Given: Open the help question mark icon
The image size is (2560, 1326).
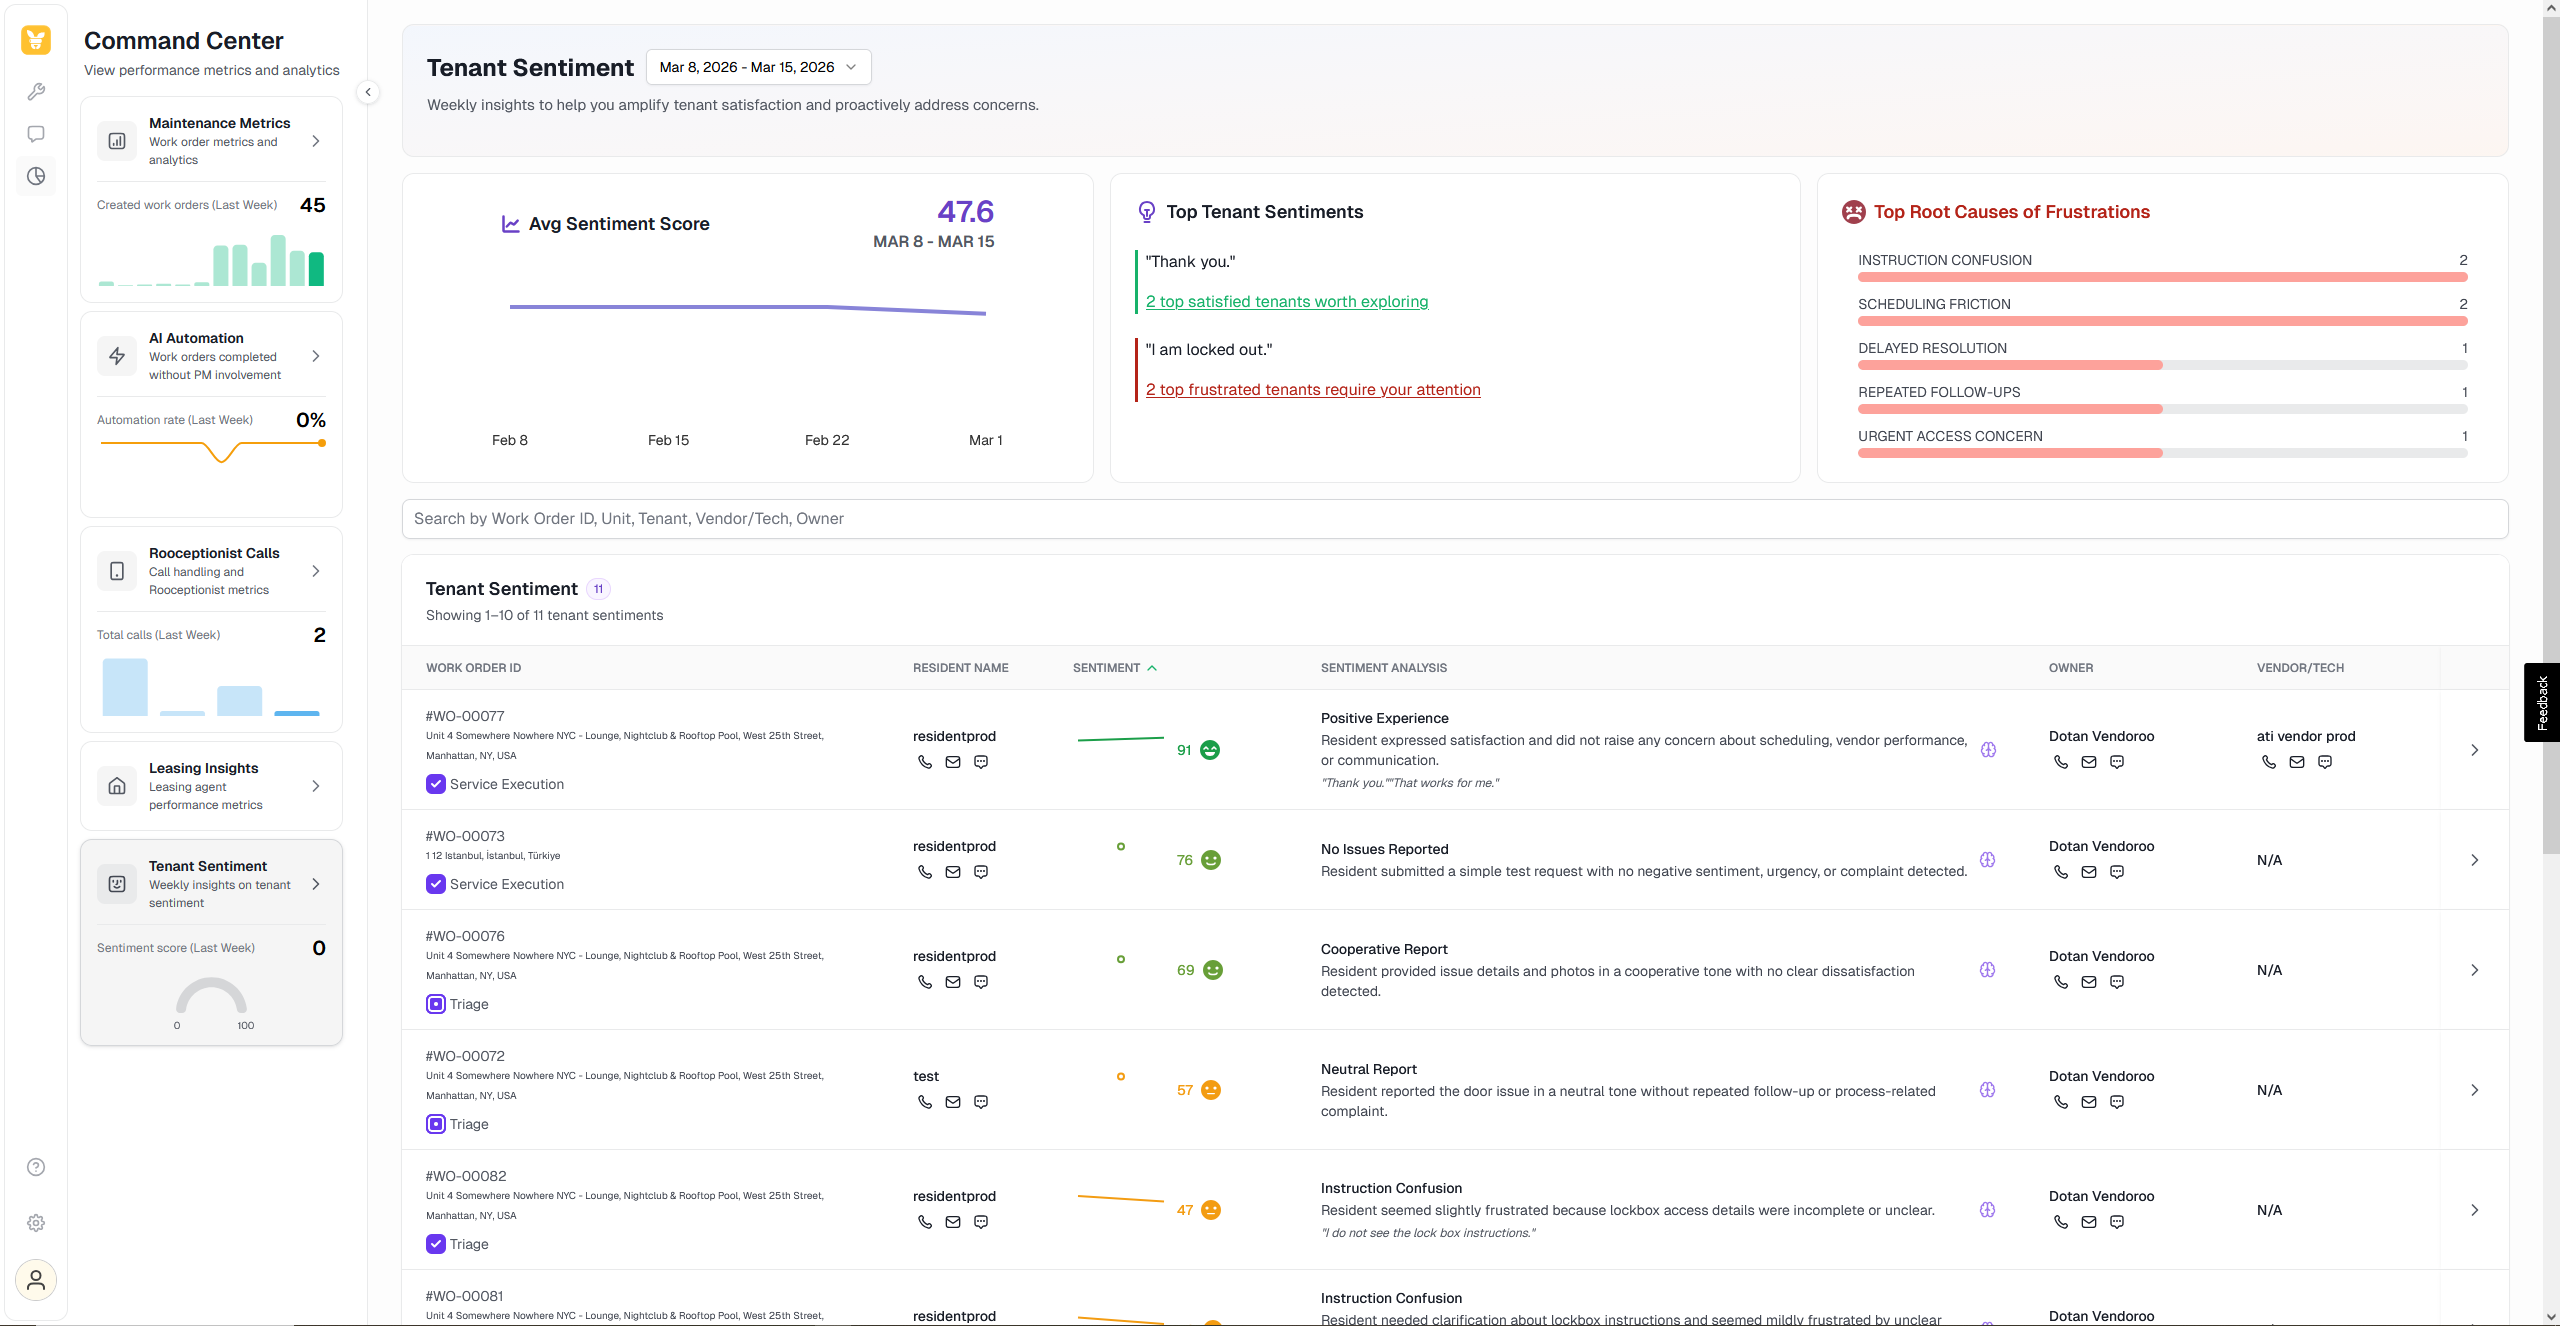Looking at the screenshot, I should point(36,1167).
